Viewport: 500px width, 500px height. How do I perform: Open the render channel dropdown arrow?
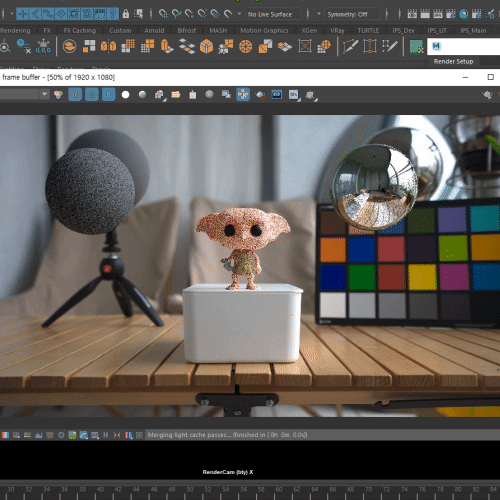[44, 94]
